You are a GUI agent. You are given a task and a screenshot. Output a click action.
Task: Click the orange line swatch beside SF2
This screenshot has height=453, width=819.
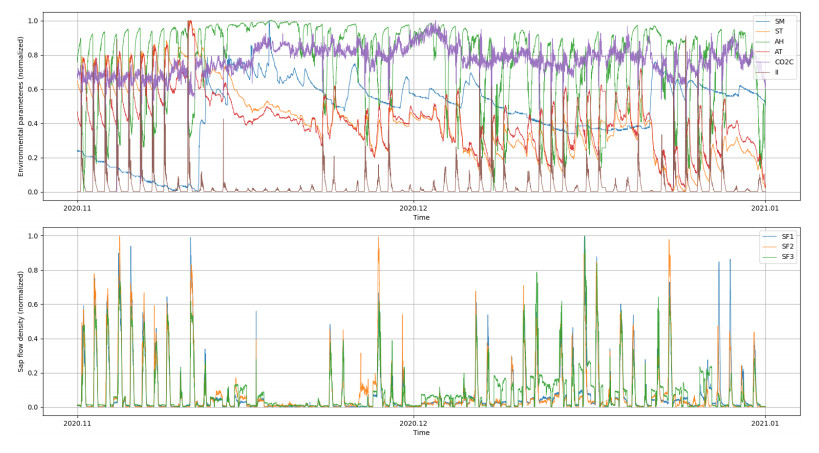tap(769, 246)
